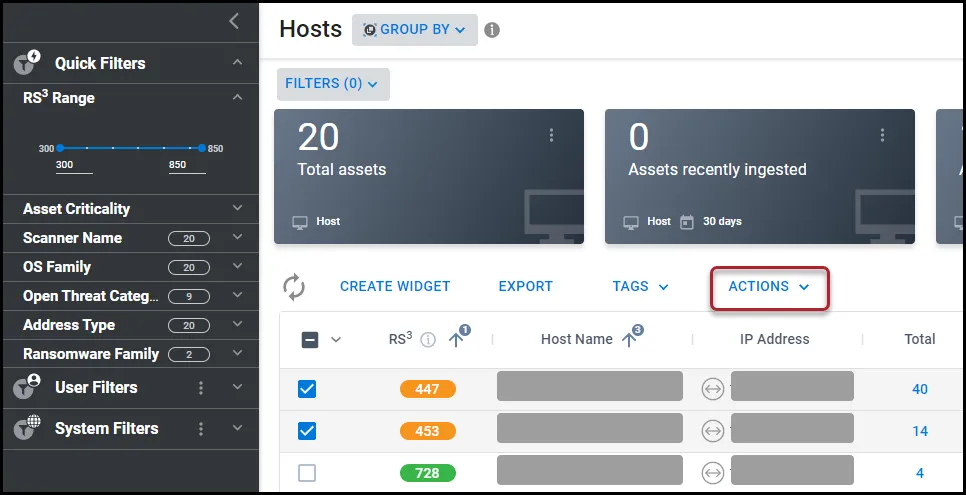Click address type icon in 453 row
This screenshot has width=966, height=495.
tap(713, 431)
